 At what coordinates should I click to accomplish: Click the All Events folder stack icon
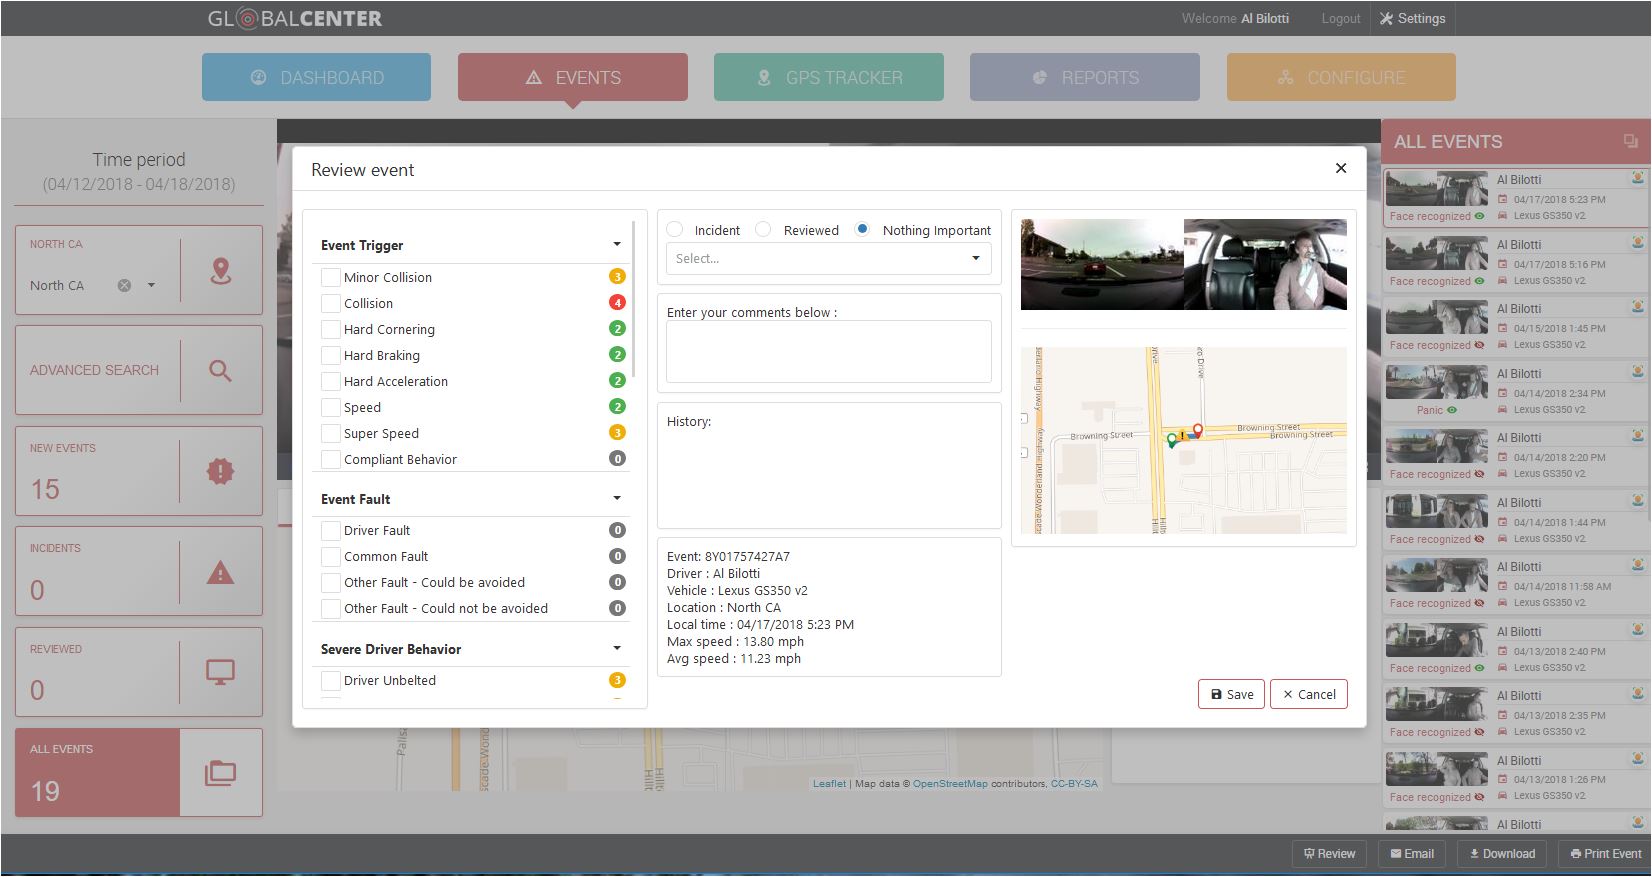[x=220, y=772]
